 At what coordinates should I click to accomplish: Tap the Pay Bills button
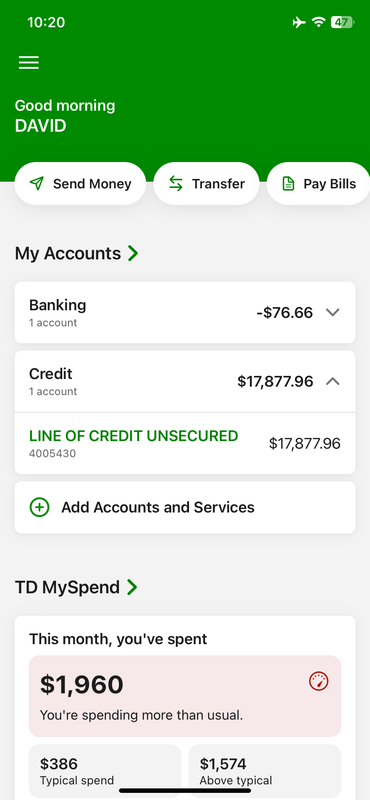click(x=318, y=184)
